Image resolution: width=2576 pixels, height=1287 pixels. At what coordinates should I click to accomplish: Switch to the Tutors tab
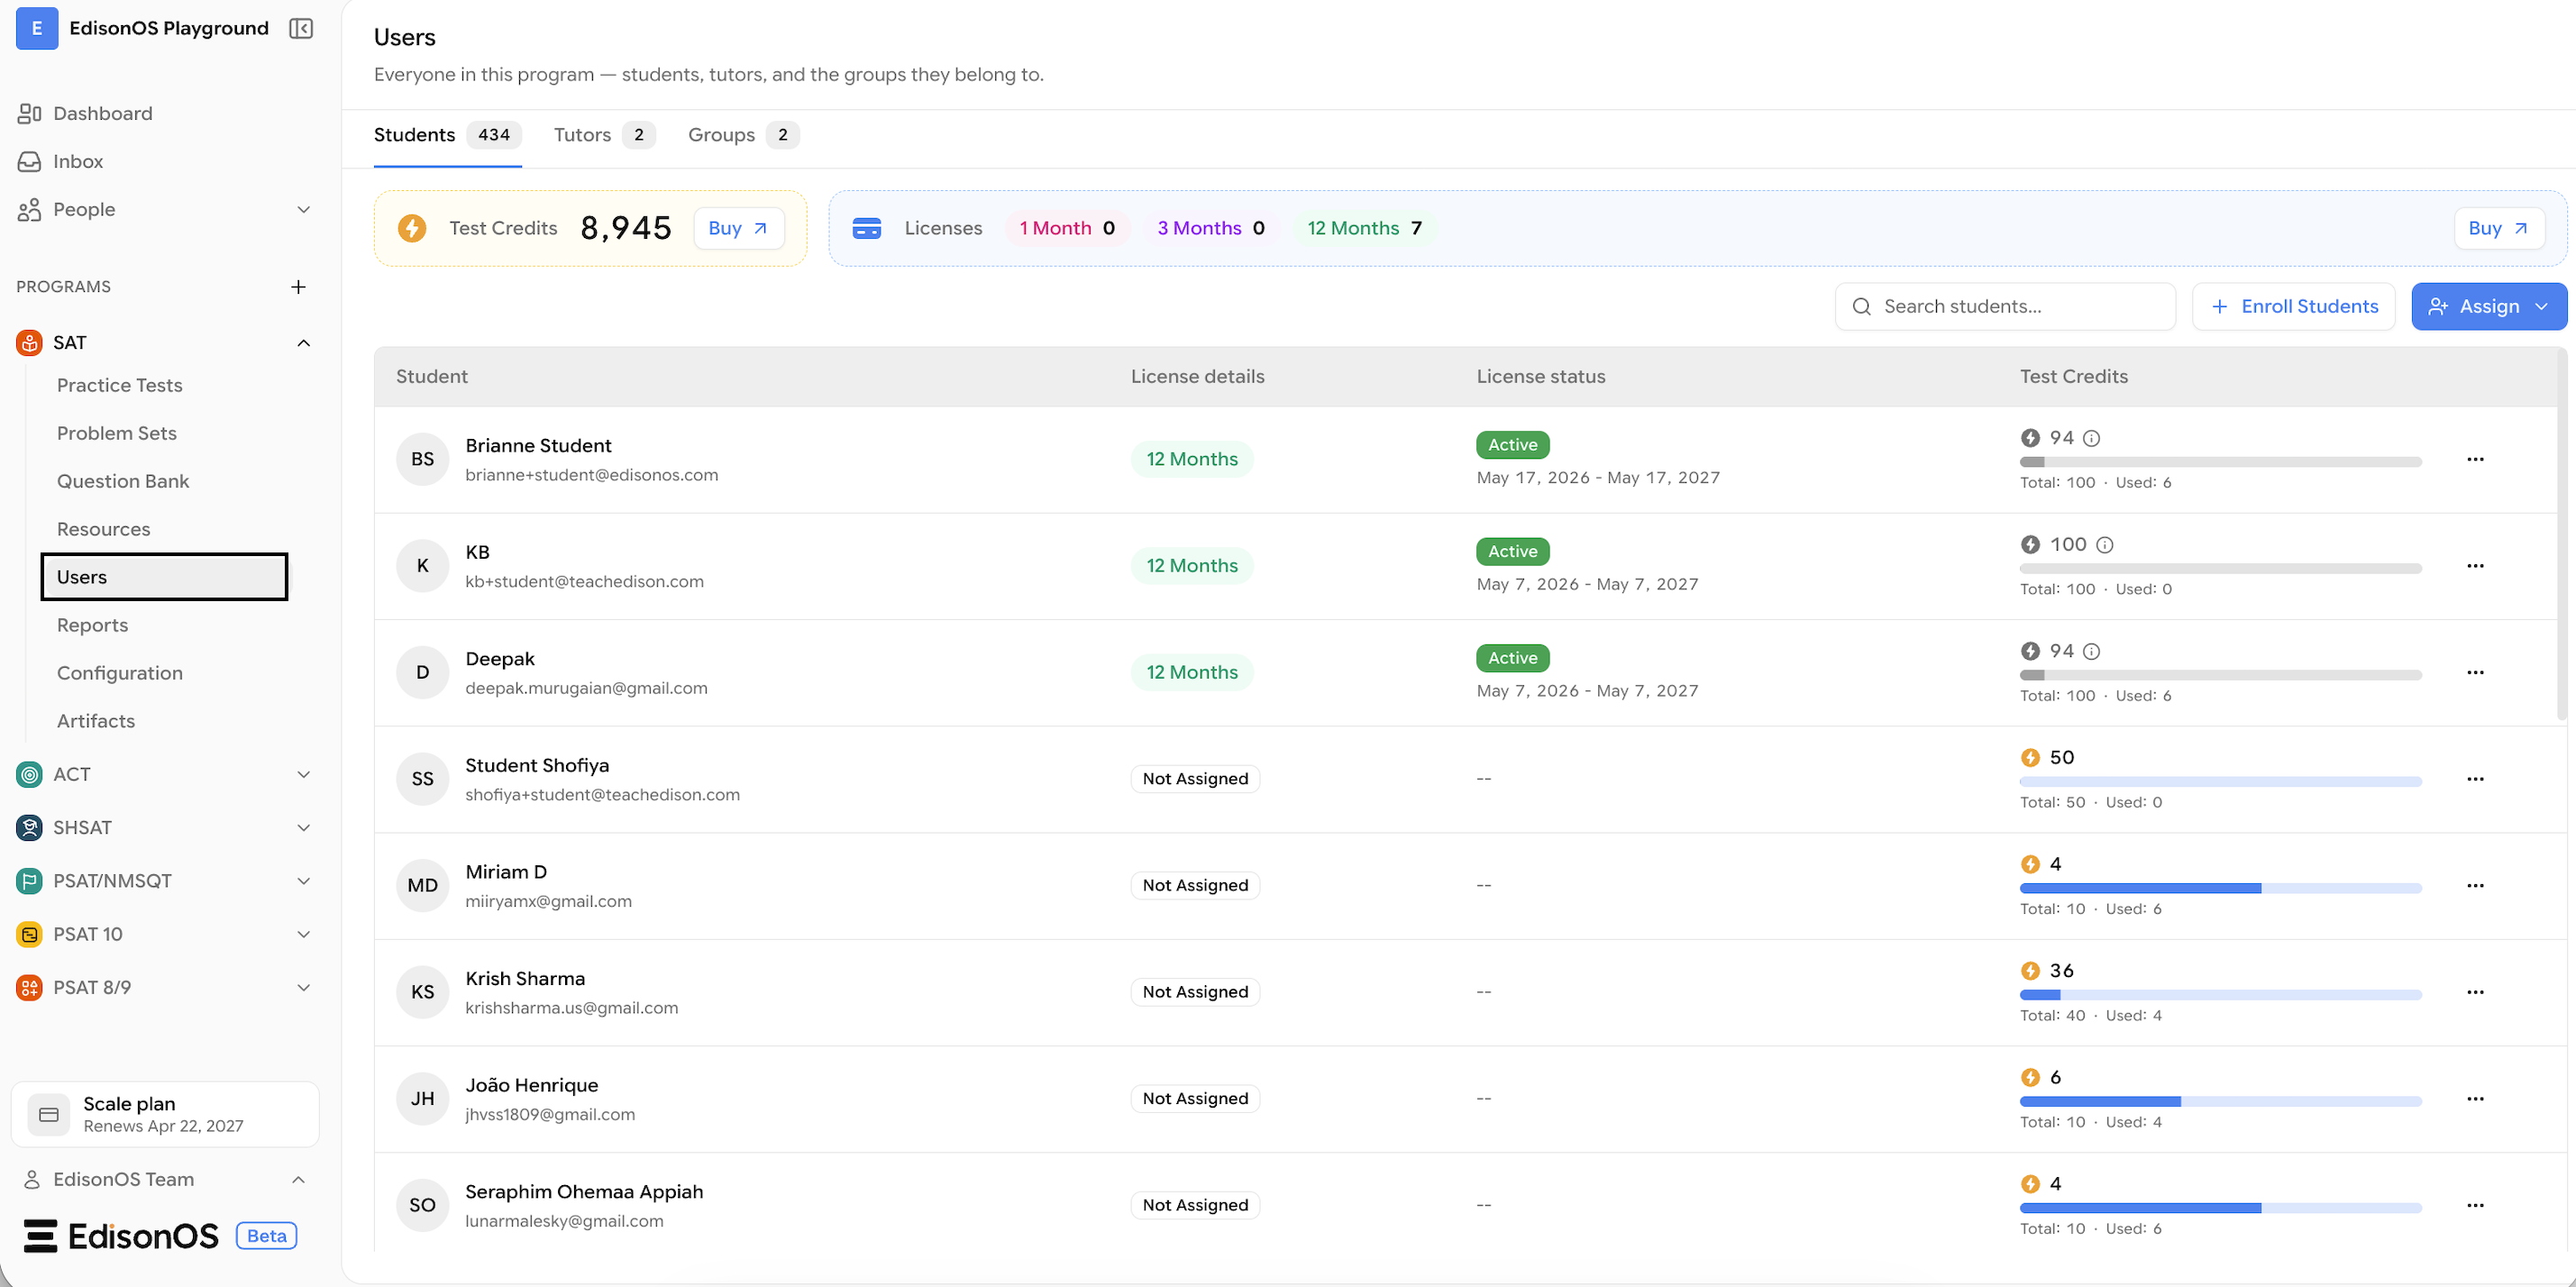point(604,135)
